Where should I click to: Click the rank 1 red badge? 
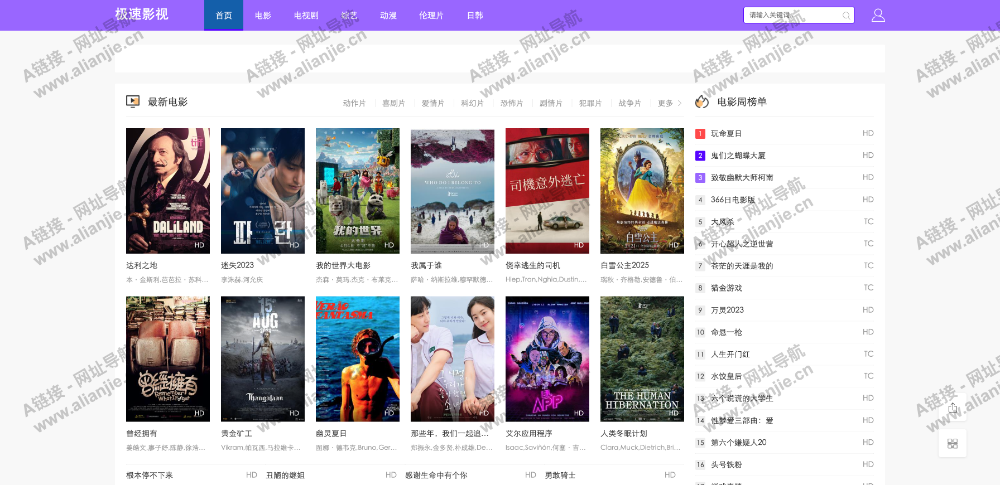tap(700, 133)
